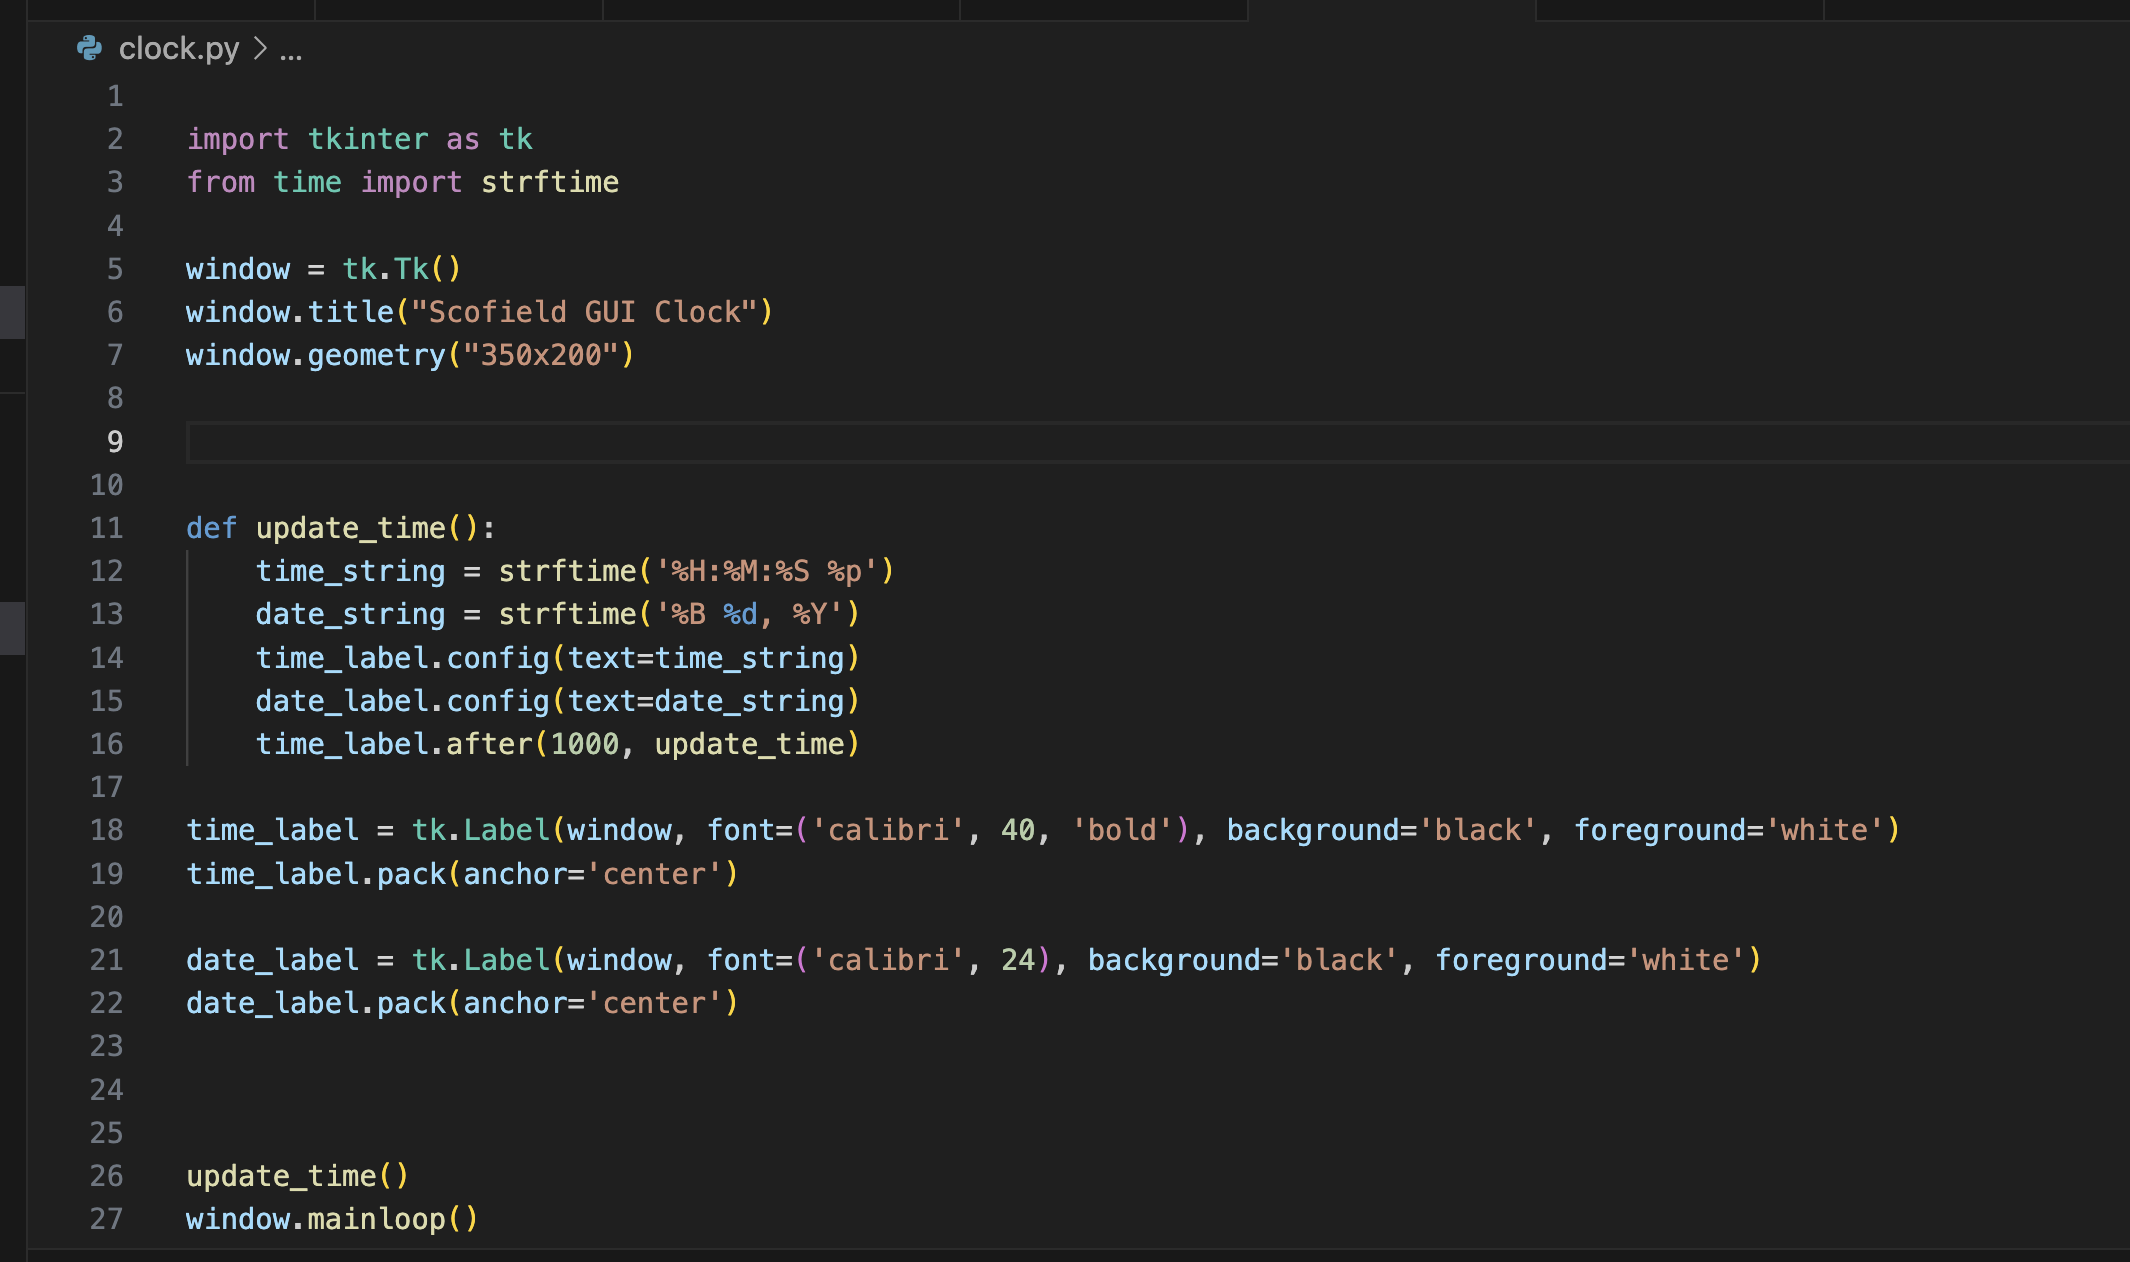Click the 1000 value in after call
The height and width of the screenshot is (1262, 2130).
click(x=585, y=744)
